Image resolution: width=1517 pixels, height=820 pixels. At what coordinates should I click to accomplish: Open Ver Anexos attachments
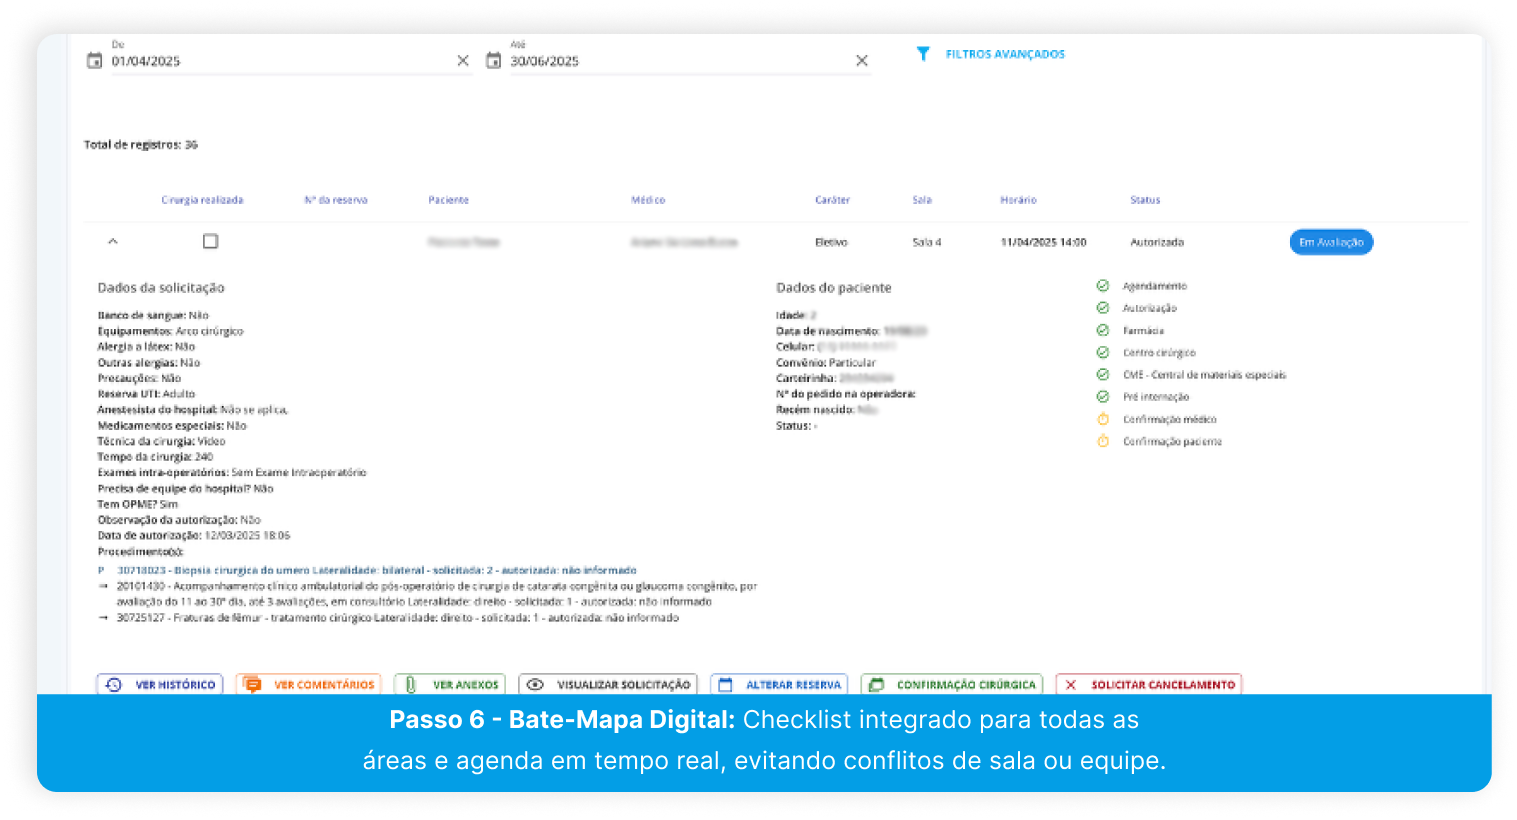click(x=450, y=684)
